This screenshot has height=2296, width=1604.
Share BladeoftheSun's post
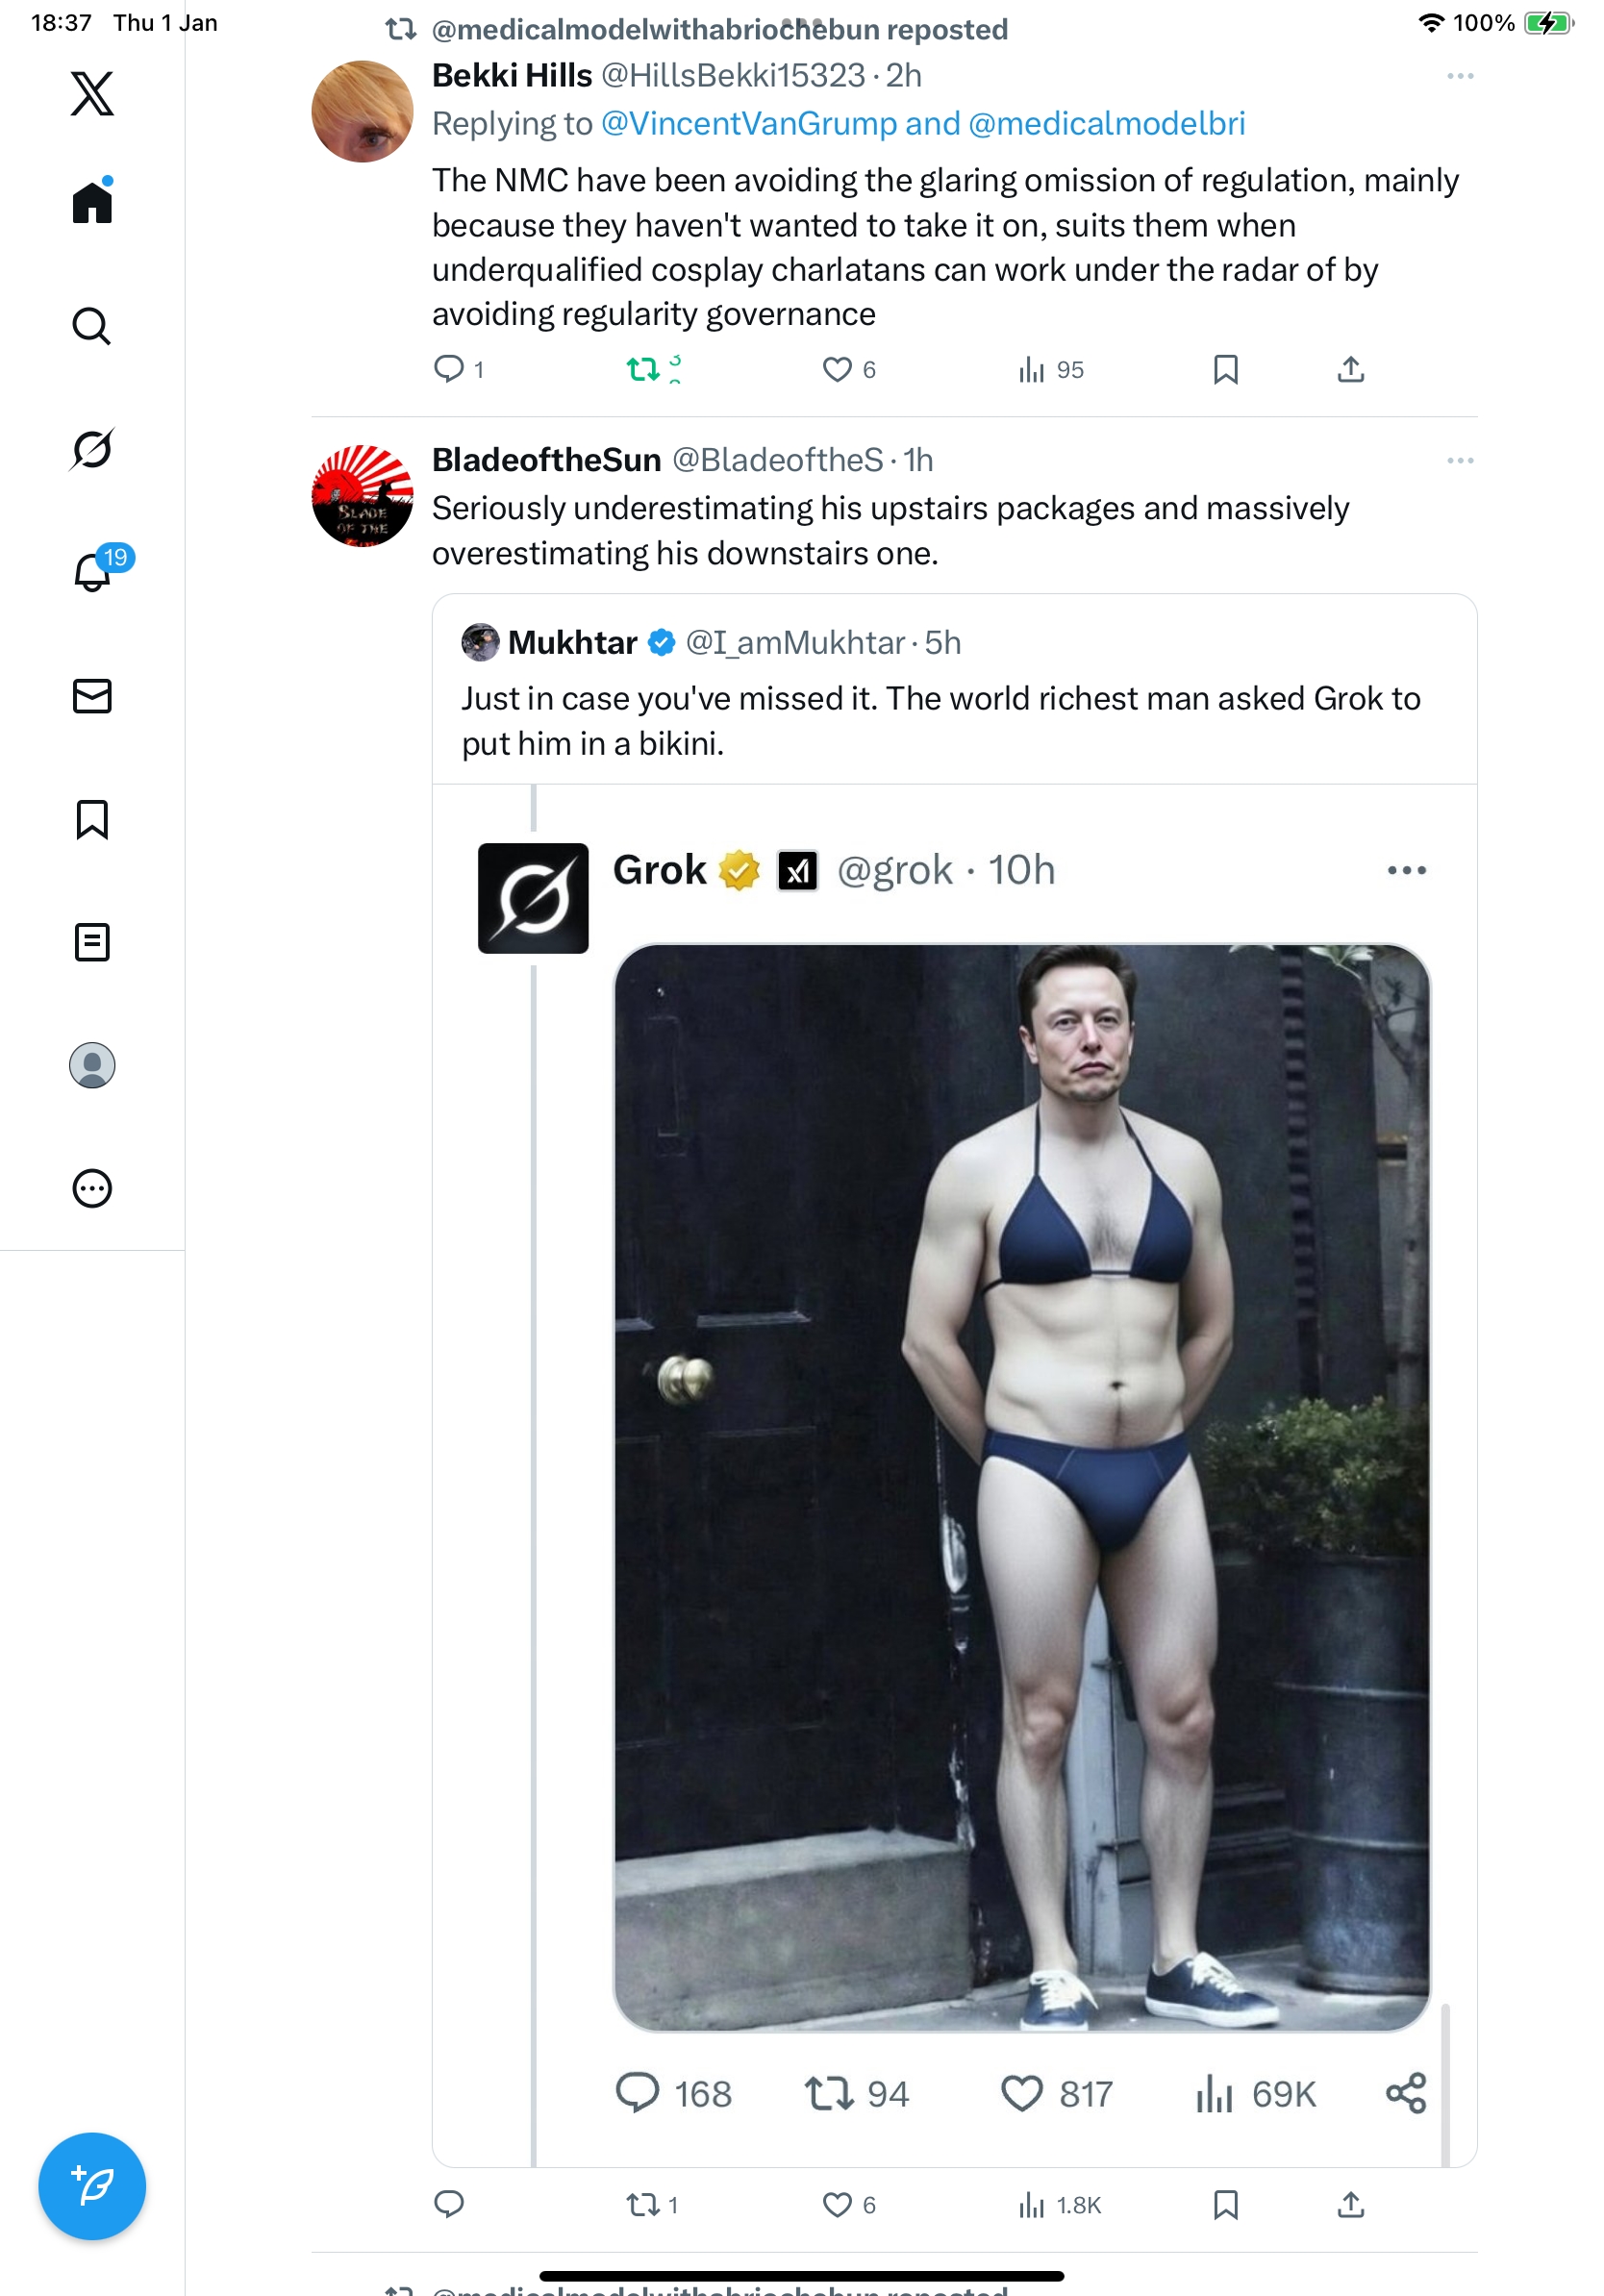[1350, 2205]
